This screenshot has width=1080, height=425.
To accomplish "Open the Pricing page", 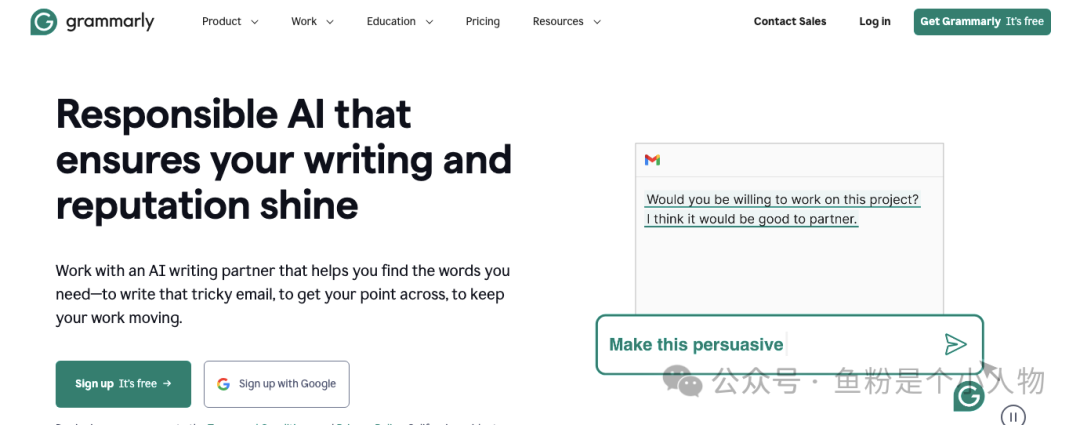I will [x=483, y=21].
